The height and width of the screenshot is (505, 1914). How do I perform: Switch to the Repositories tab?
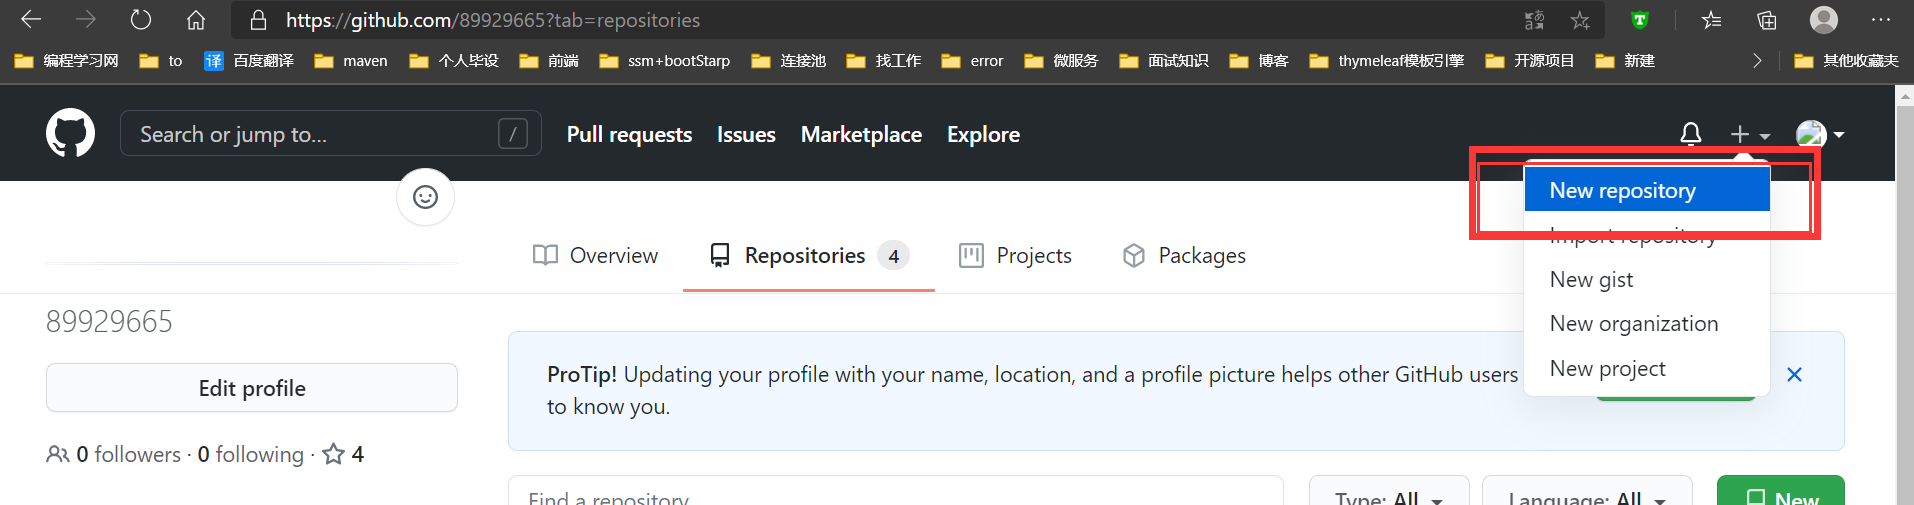click(809, 256)
